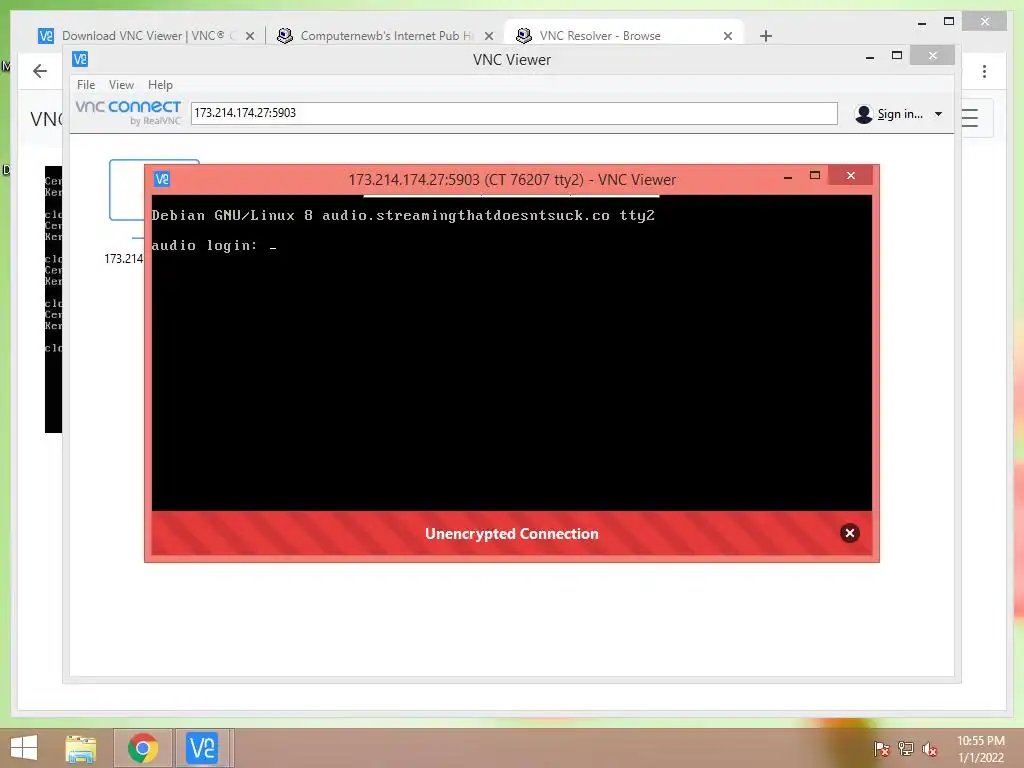The height and width of the screenshot is (768, 1024).
Task: Click the Action Center flag tray icon
Action: pyautogui.click(x=882, y=749)
